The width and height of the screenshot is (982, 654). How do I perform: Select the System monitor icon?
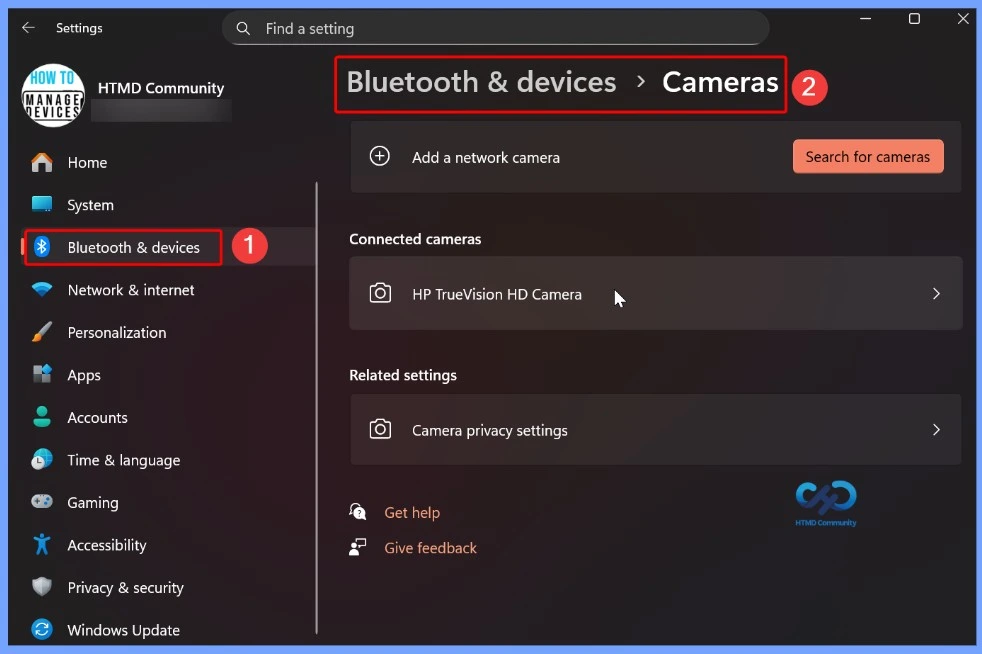tap(42, 205)
